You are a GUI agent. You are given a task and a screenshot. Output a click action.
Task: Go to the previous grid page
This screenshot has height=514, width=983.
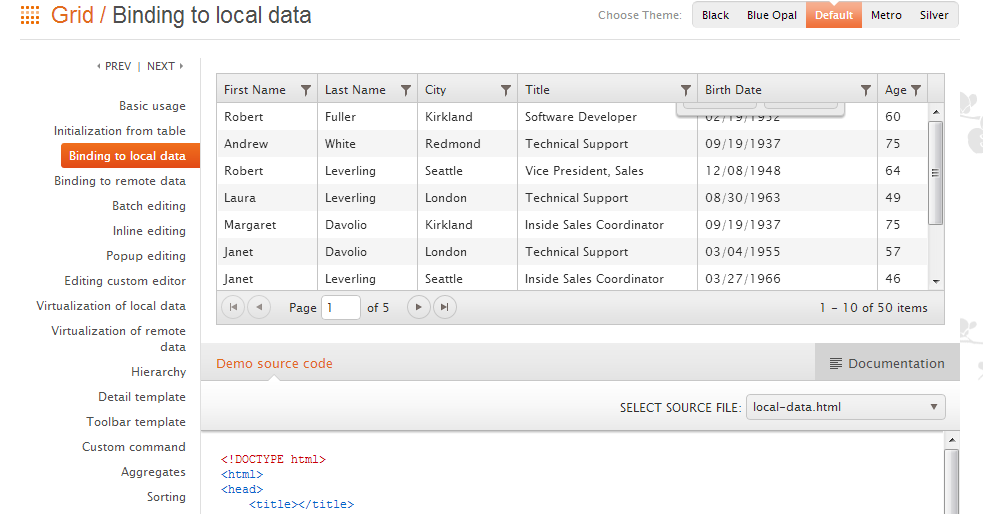click(259, 308)
